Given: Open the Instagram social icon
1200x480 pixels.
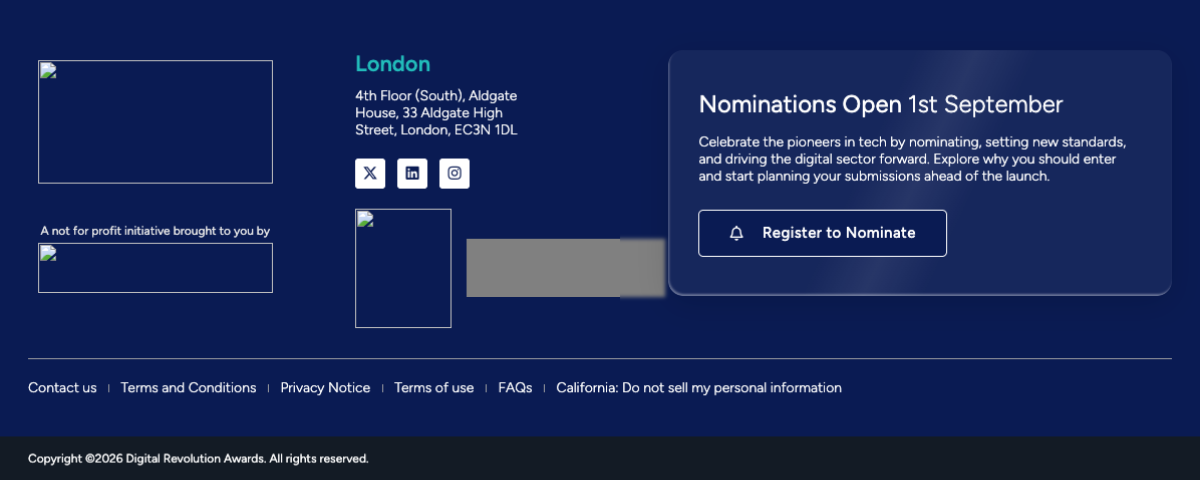Looking at the screenshot, I should pyautogui.click(x=454, y=173).
